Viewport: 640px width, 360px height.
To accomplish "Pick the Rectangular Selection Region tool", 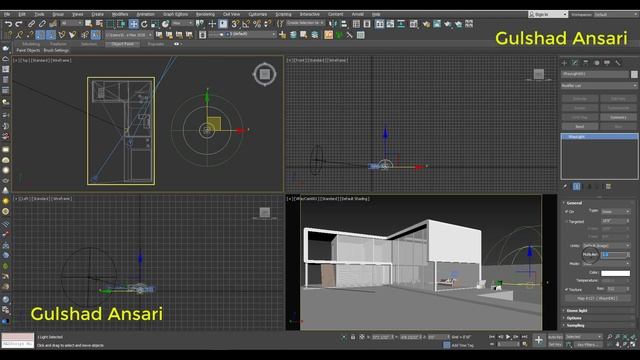I will 110,24.
